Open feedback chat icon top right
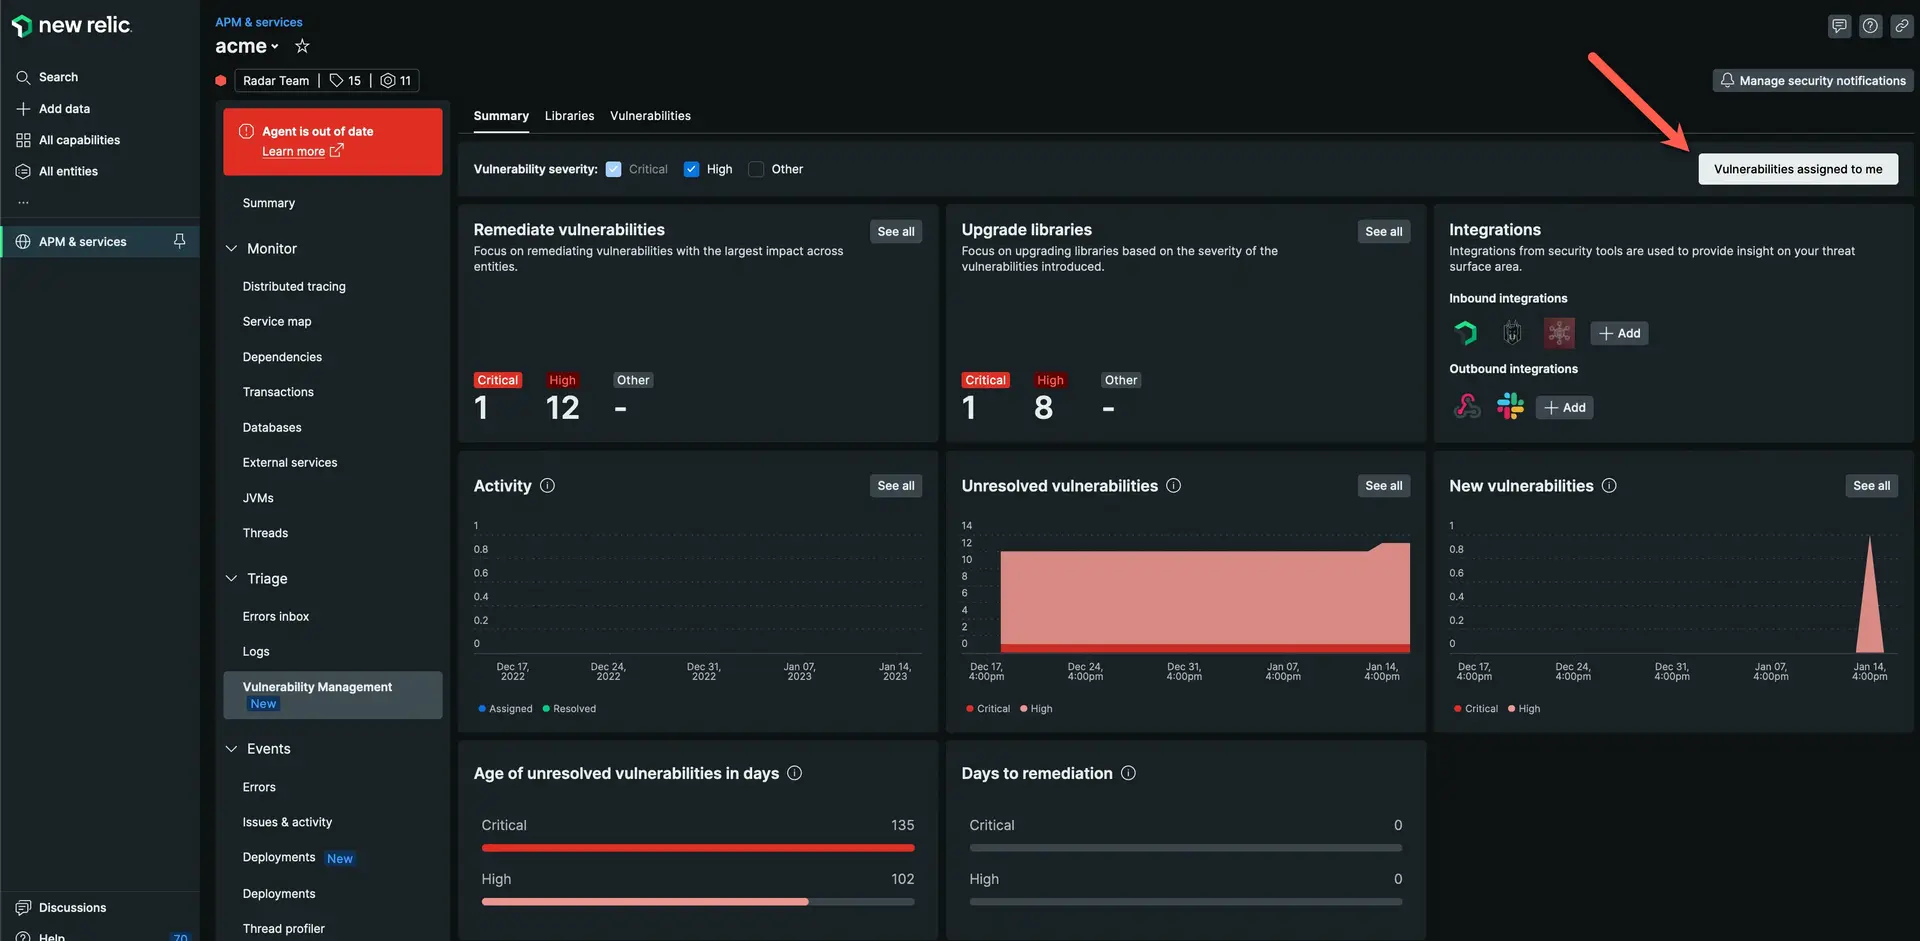Image resolution: width=1920 pixels, height=941 pixels. coord(1839,26)
